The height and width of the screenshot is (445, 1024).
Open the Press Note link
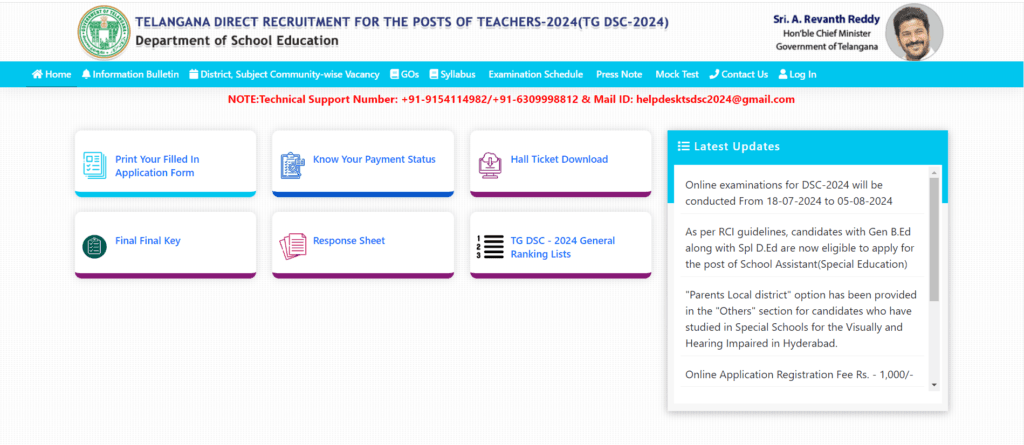pos(619,74)
